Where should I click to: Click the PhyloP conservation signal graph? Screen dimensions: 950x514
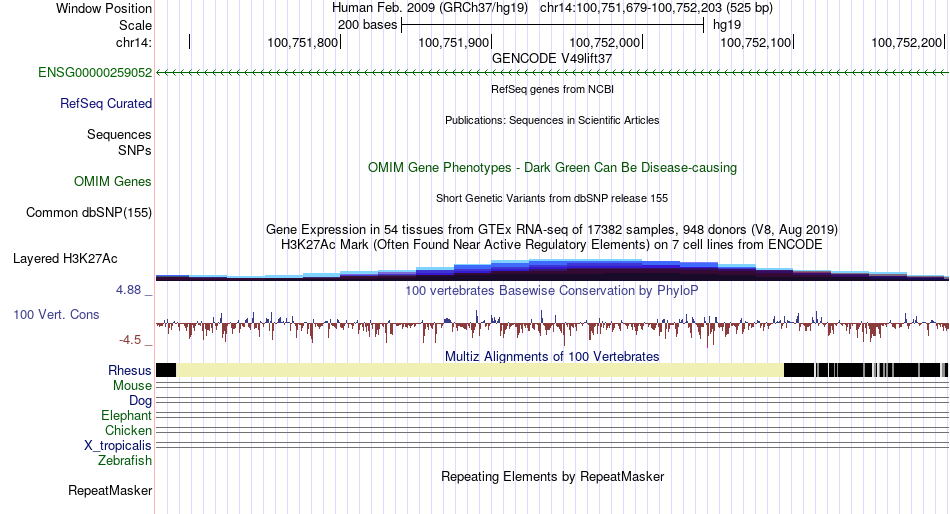point(552,327)
